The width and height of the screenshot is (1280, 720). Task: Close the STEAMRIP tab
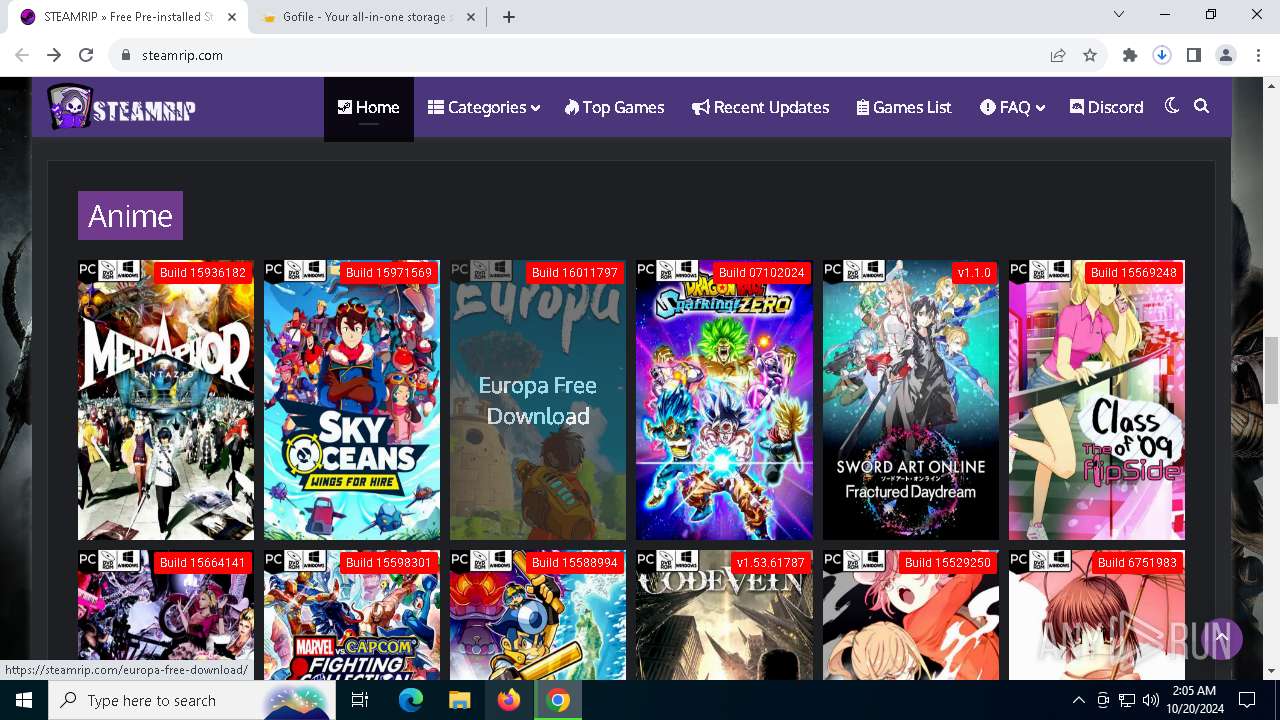tap(233, 17)
